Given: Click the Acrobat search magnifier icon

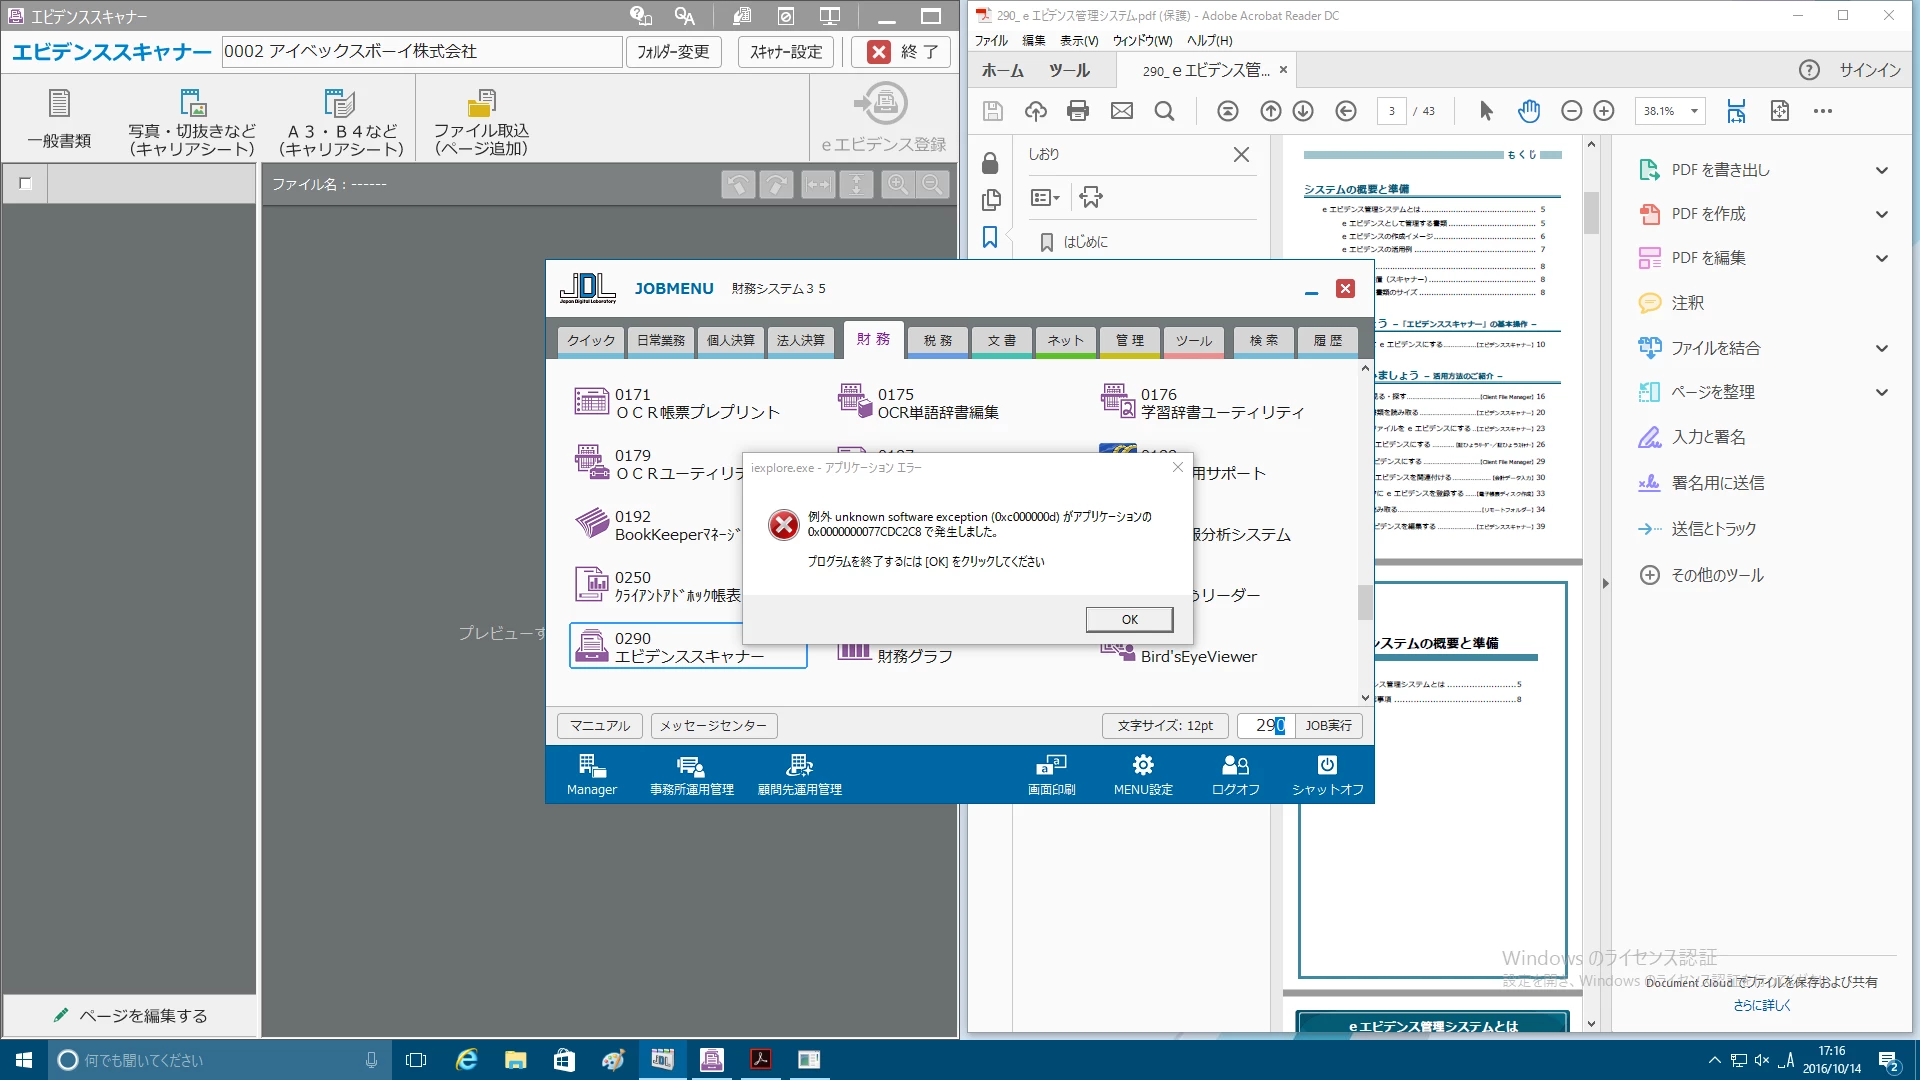Looking at the screenshot, I should [x=1164, y=111].
